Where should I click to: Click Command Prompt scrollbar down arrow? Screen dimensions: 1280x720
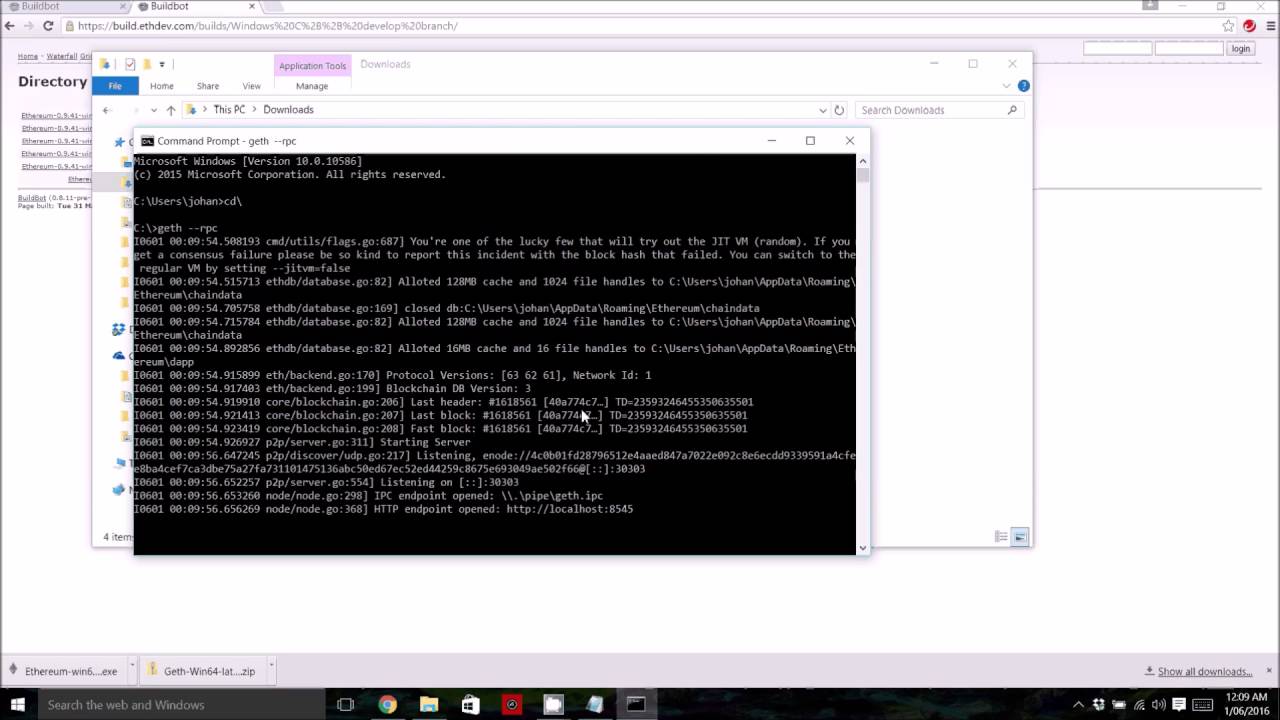862,548
